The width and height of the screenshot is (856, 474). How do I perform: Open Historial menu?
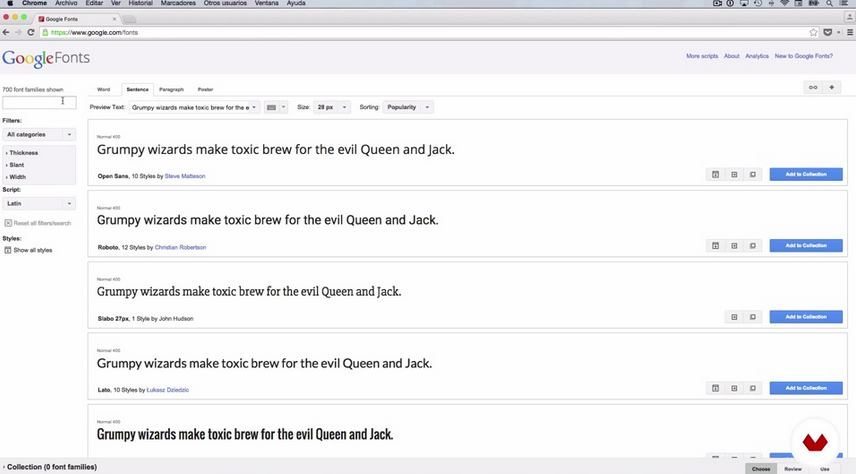pyautogui.click(x=140, y=3)
